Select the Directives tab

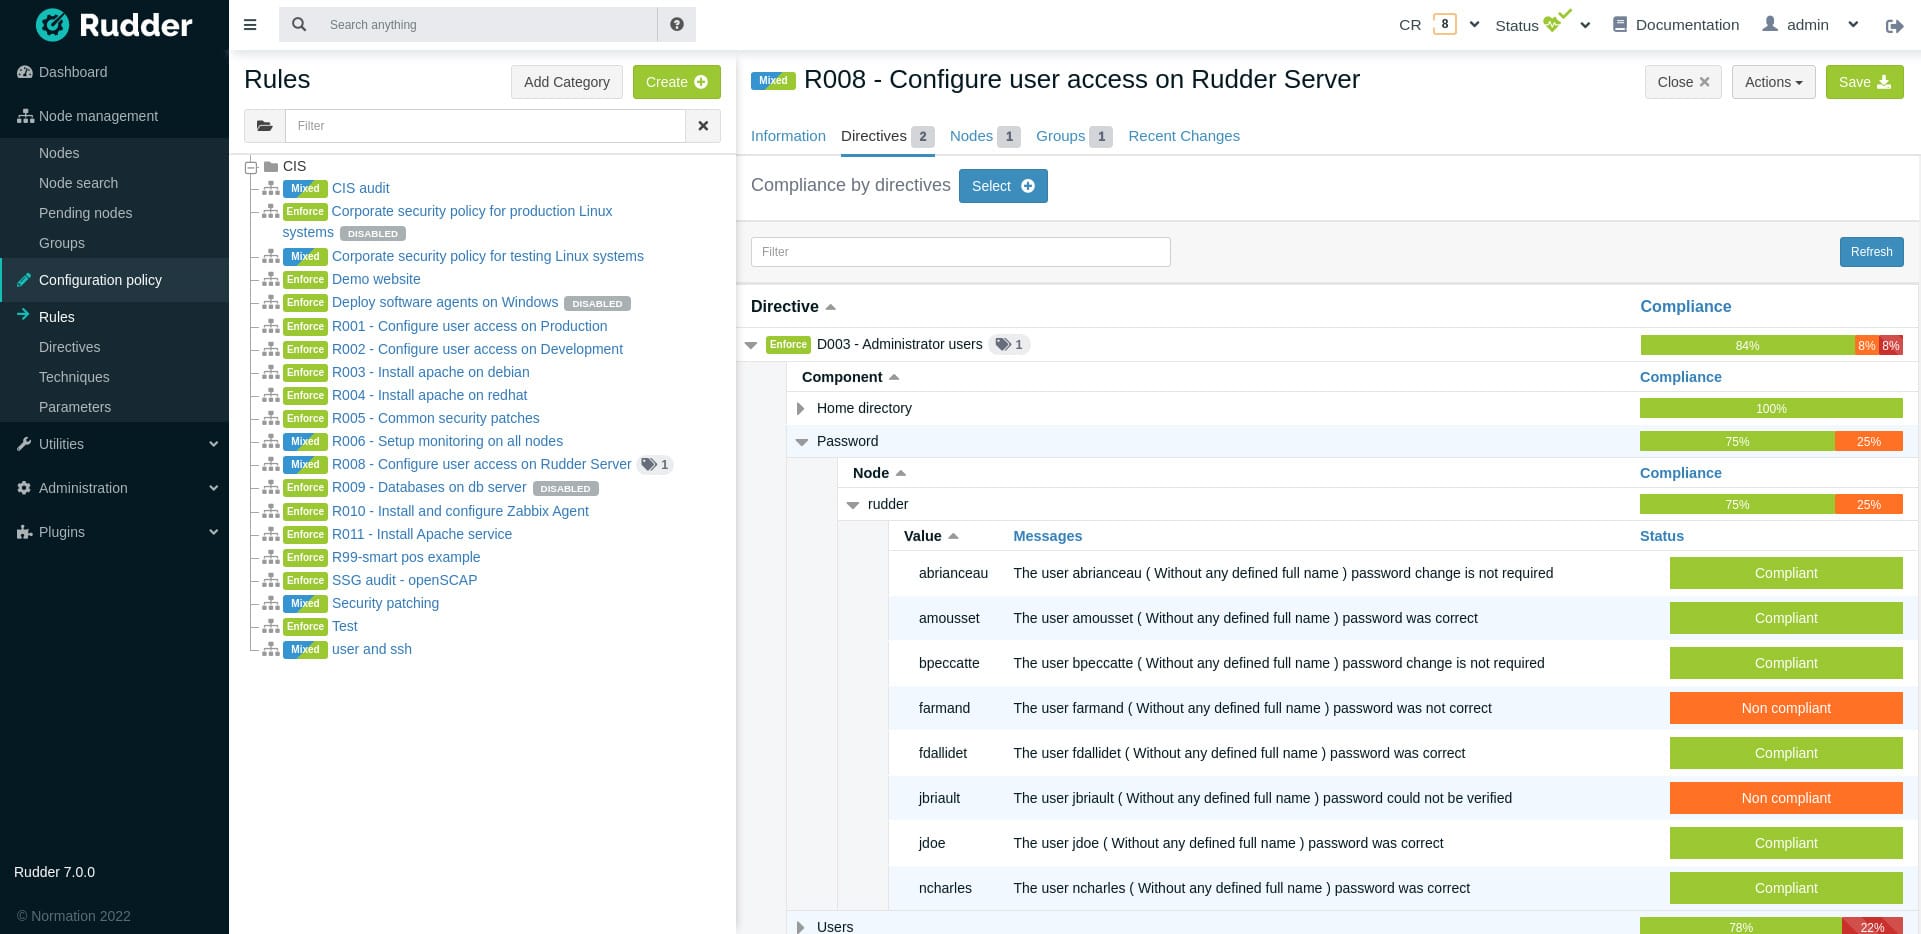pyautogui.click(x=887, y=136)
